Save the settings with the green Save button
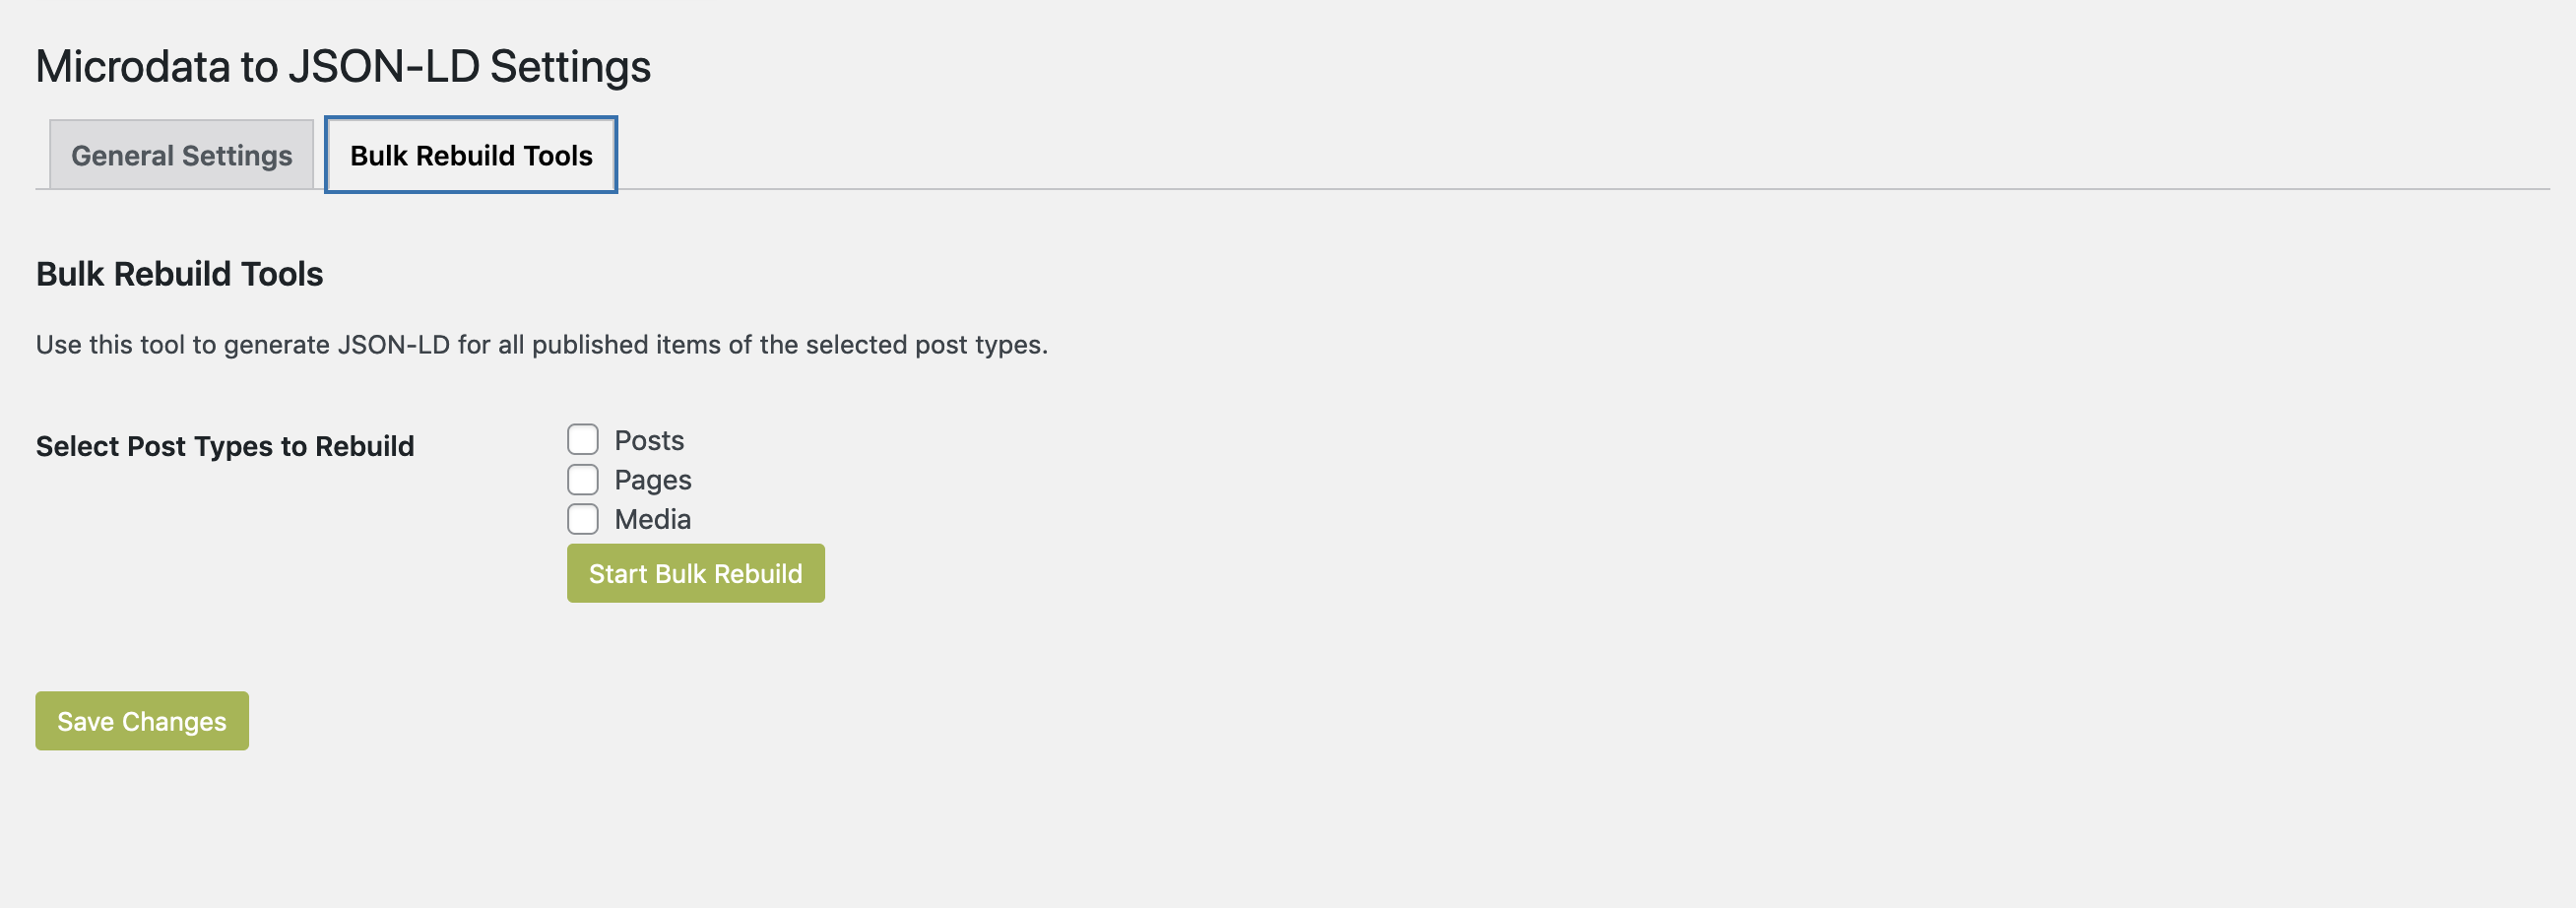Screen dimensions: 2576x908 [142, 721]
